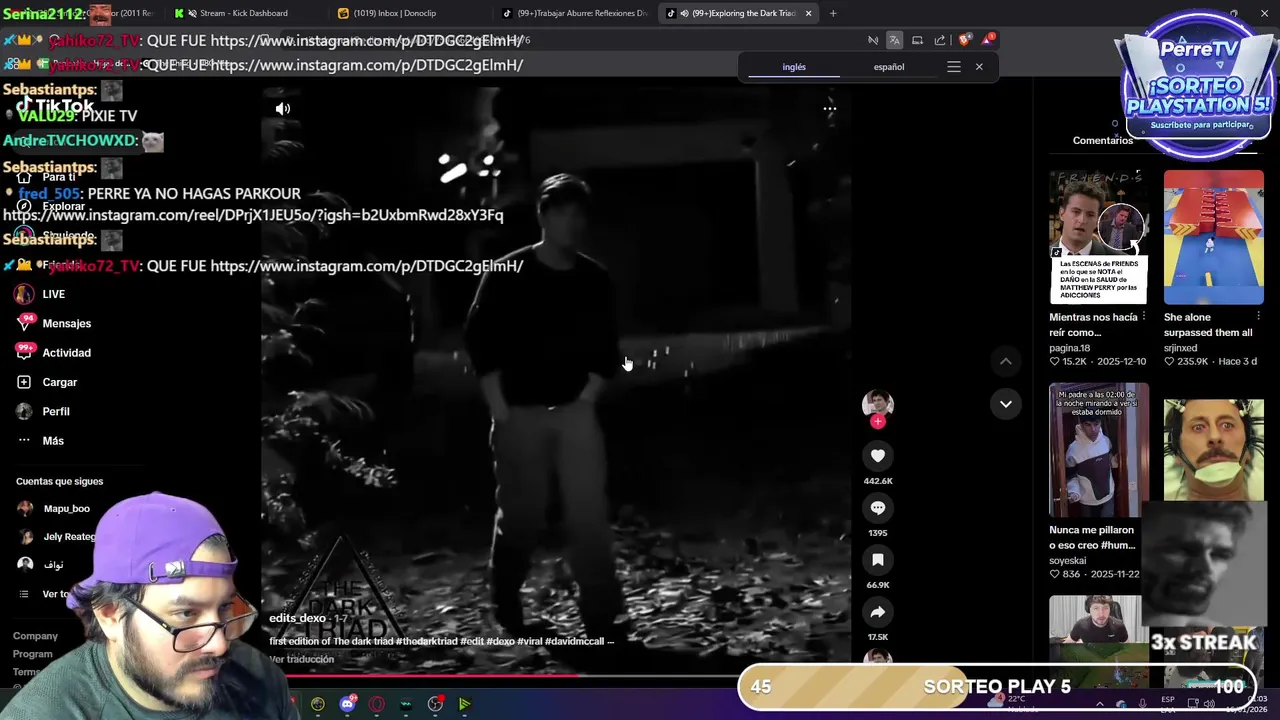The width and height of the screenshot is (1280, 720).
Task: Open a new browser tab
Action: click(833, 13)
